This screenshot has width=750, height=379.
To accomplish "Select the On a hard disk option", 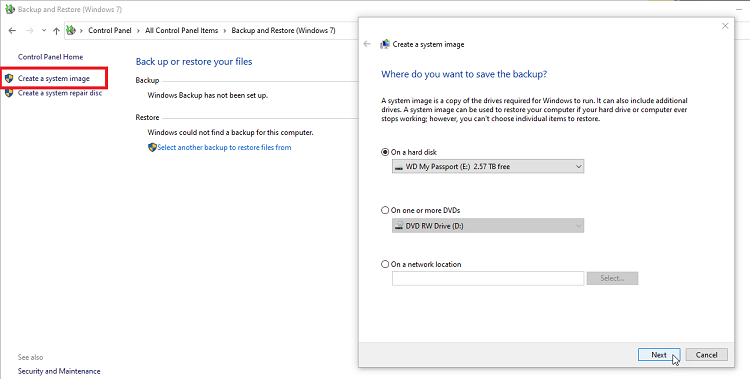I will (385, 152).
